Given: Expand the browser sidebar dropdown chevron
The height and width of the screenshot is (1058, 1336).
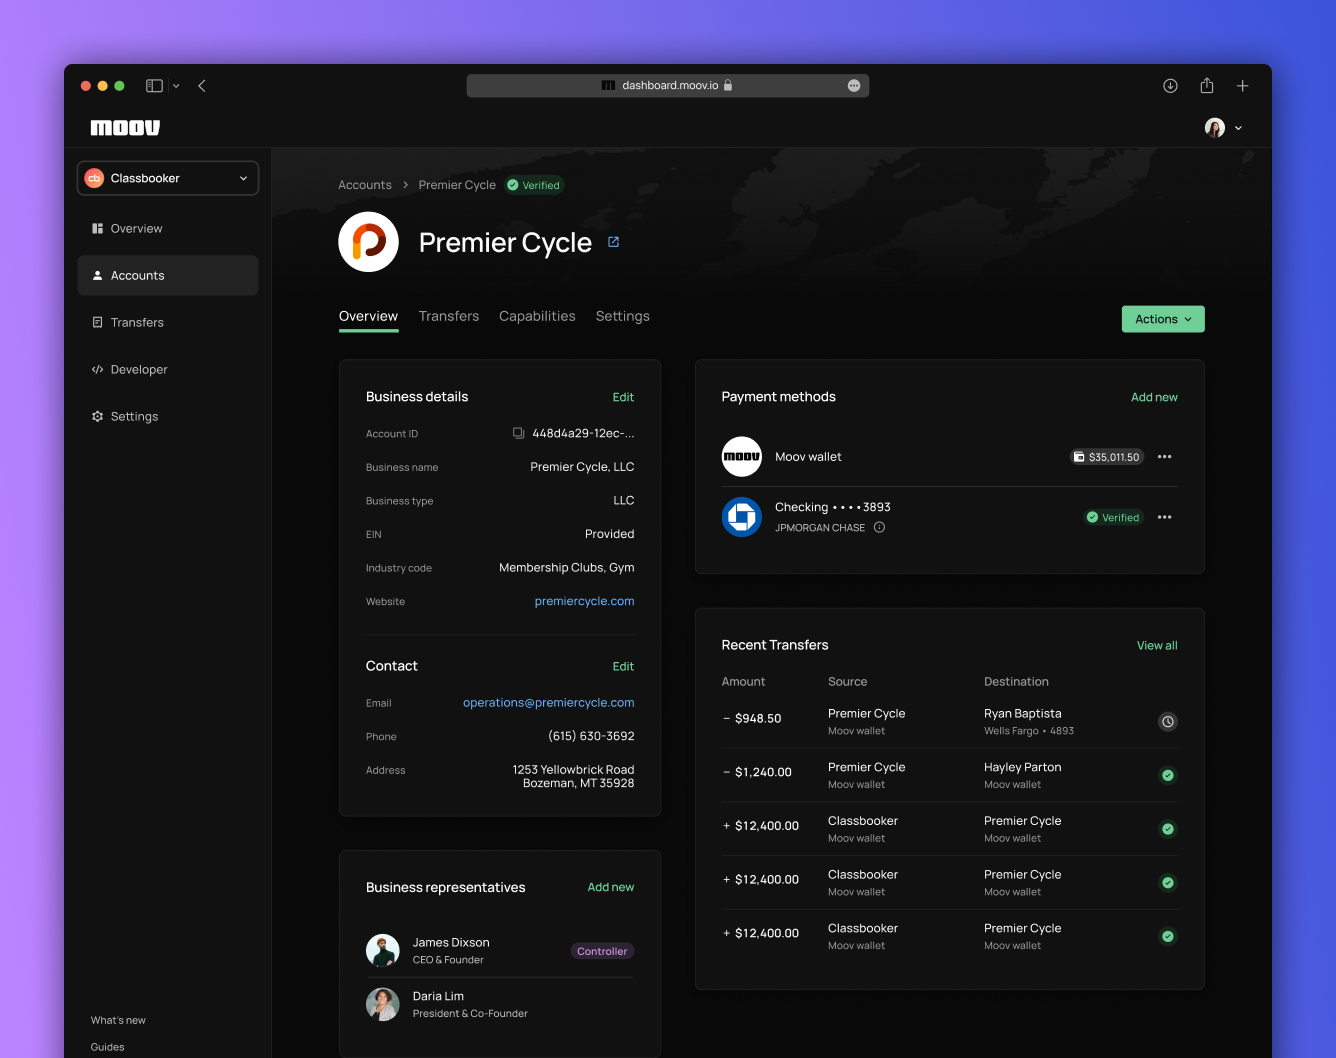Looking at the screenshot, I should click(x=176, y=86).
